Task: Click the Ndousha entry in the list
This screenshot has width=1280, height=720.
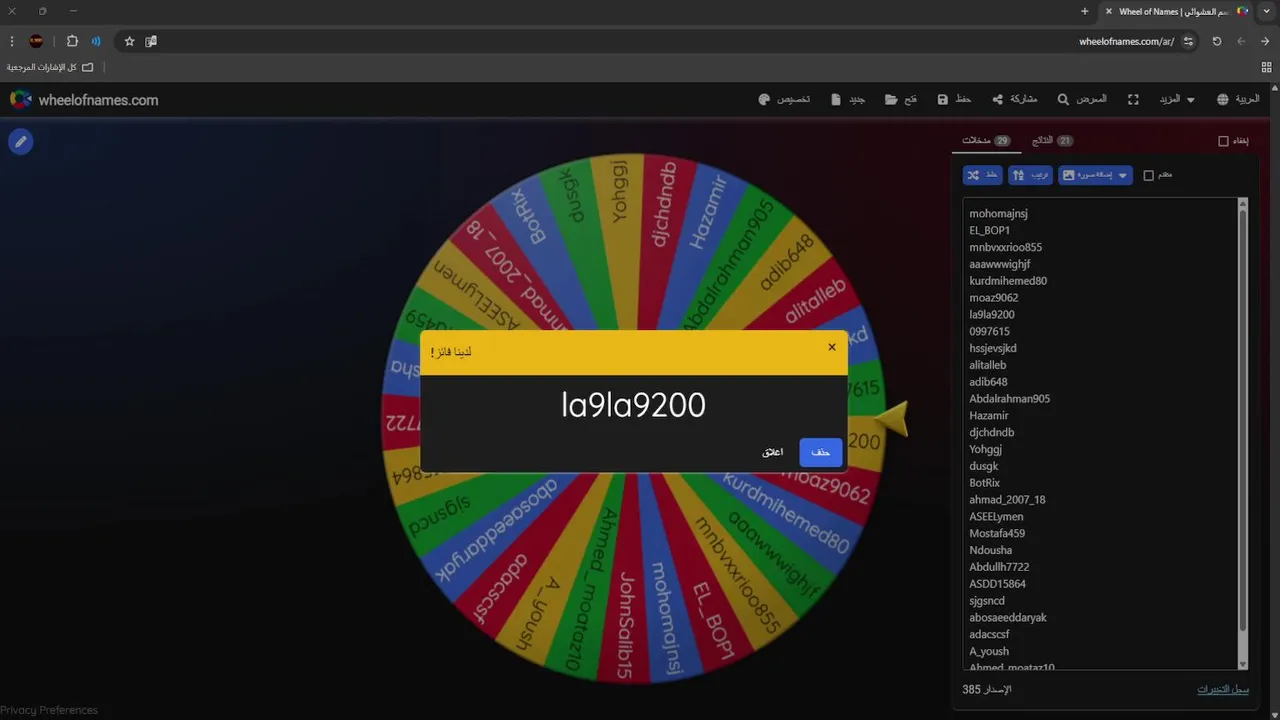Action: tap(990, 550)
